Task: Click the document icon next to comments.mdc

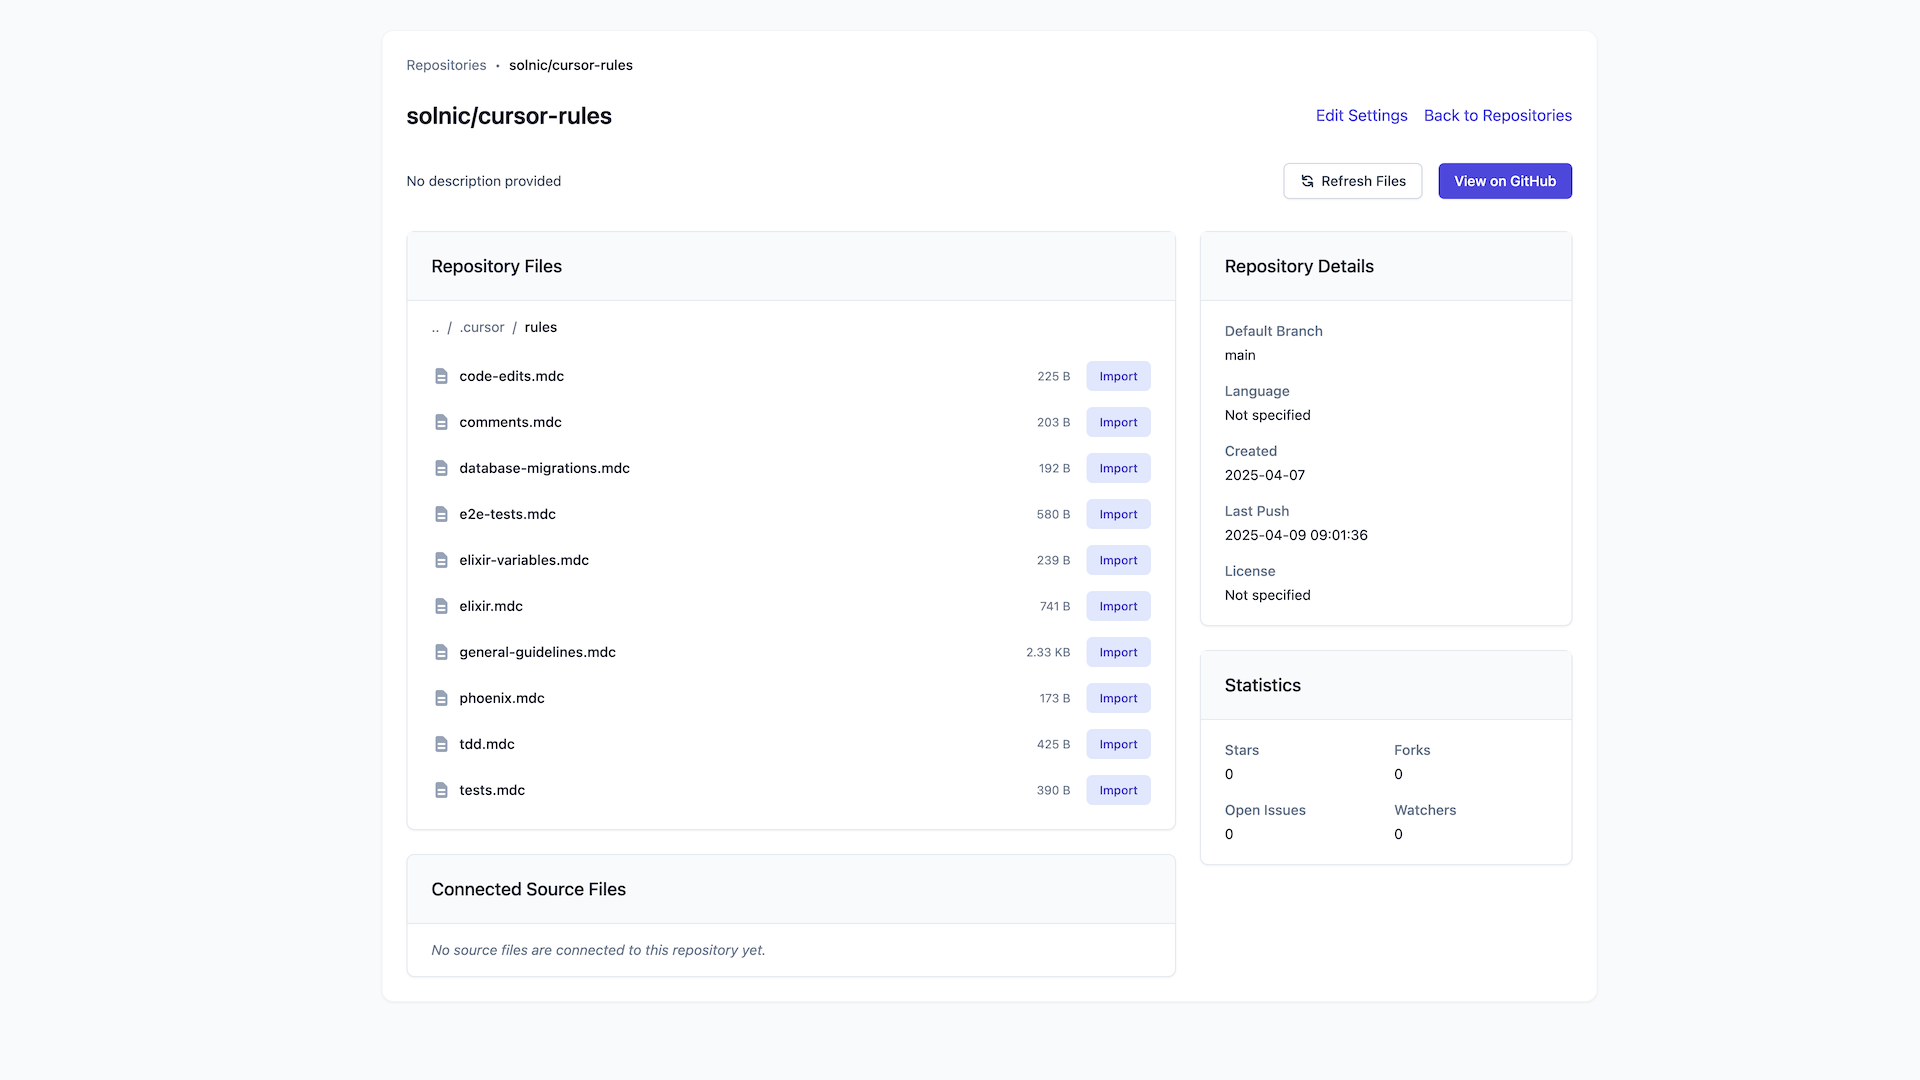Action: coord(443,422)
